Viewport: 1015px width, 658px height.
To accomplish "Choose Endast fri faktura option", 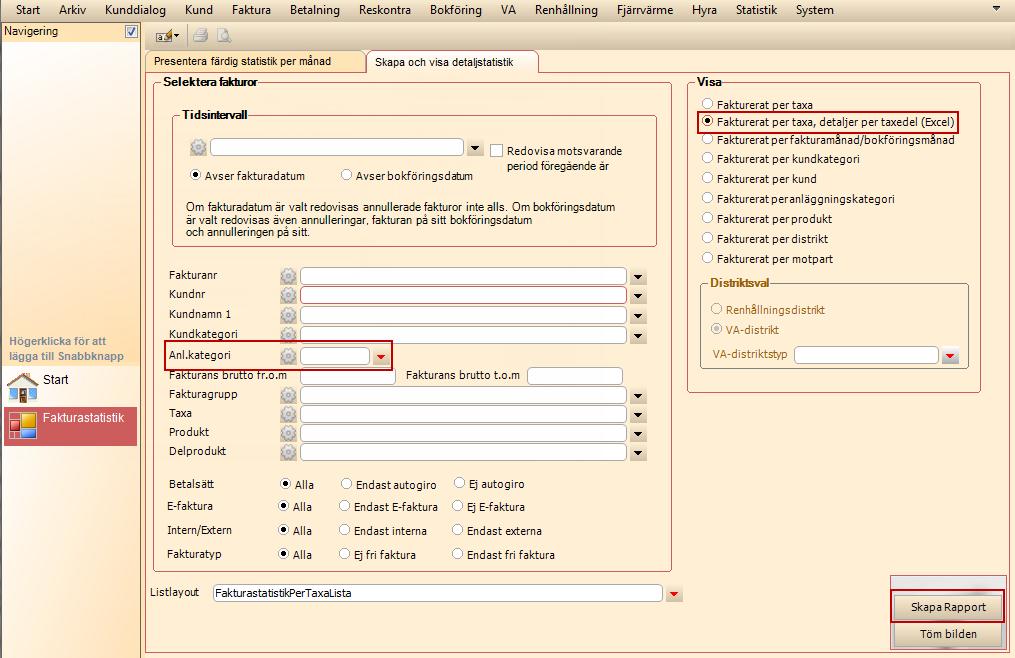I will pyautogui.click(x=458, y=554).
